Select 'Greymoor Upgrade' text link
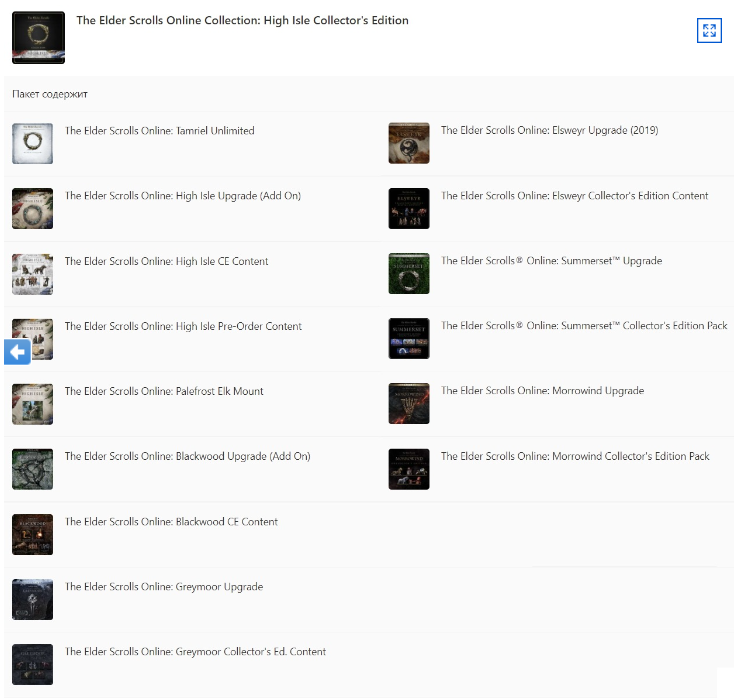Screen dimensions: 743x699 pyautogui.click(x=164, y=587)
